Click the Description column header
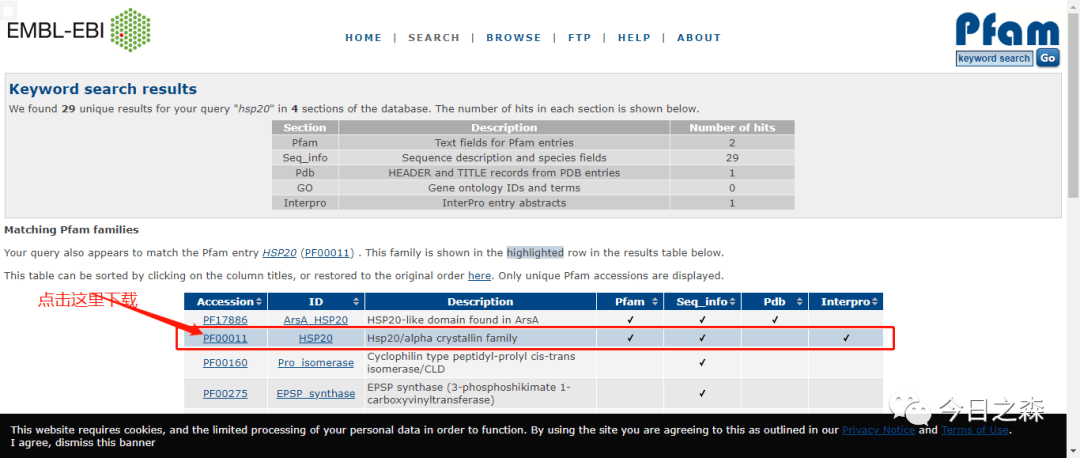Screen dimensions: 1080x458 [480, 302]
